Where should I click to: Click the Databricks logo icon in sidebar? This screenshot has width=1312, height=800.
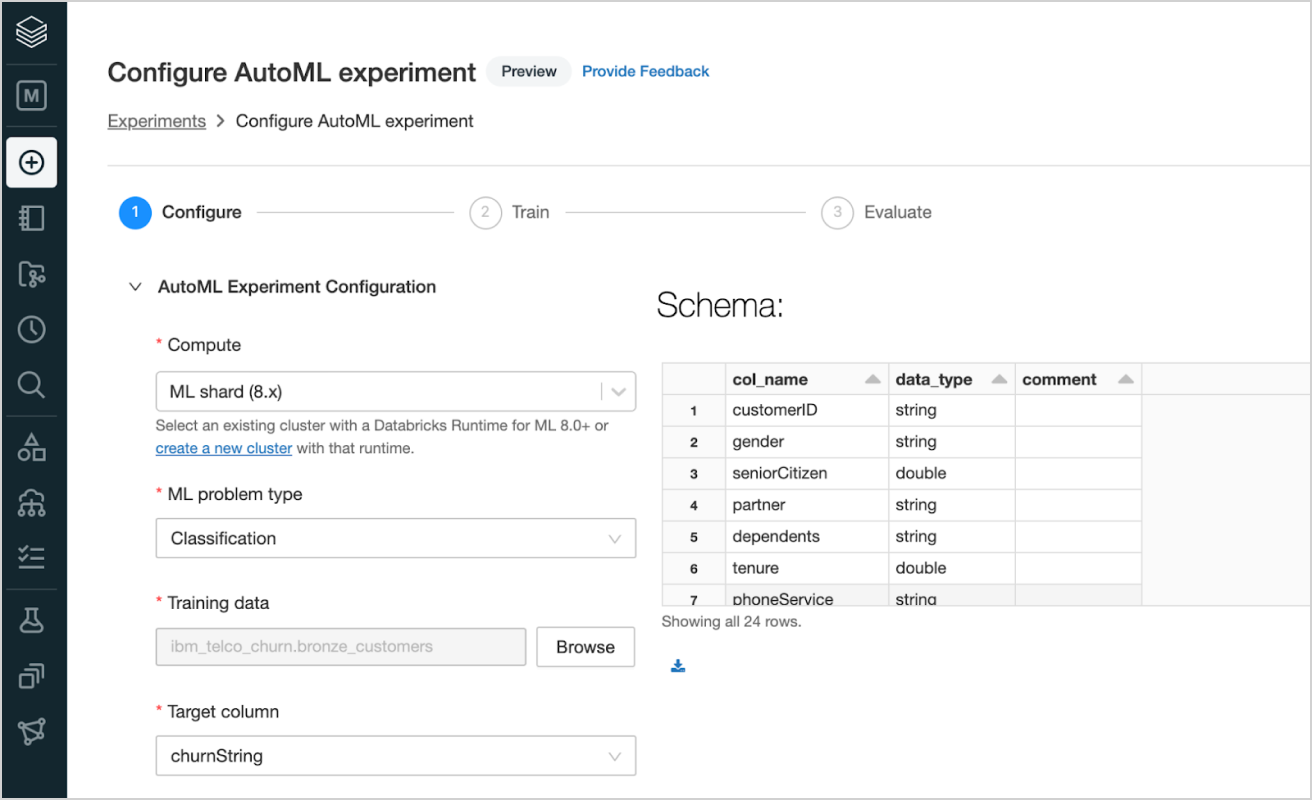tap(32, 34)
